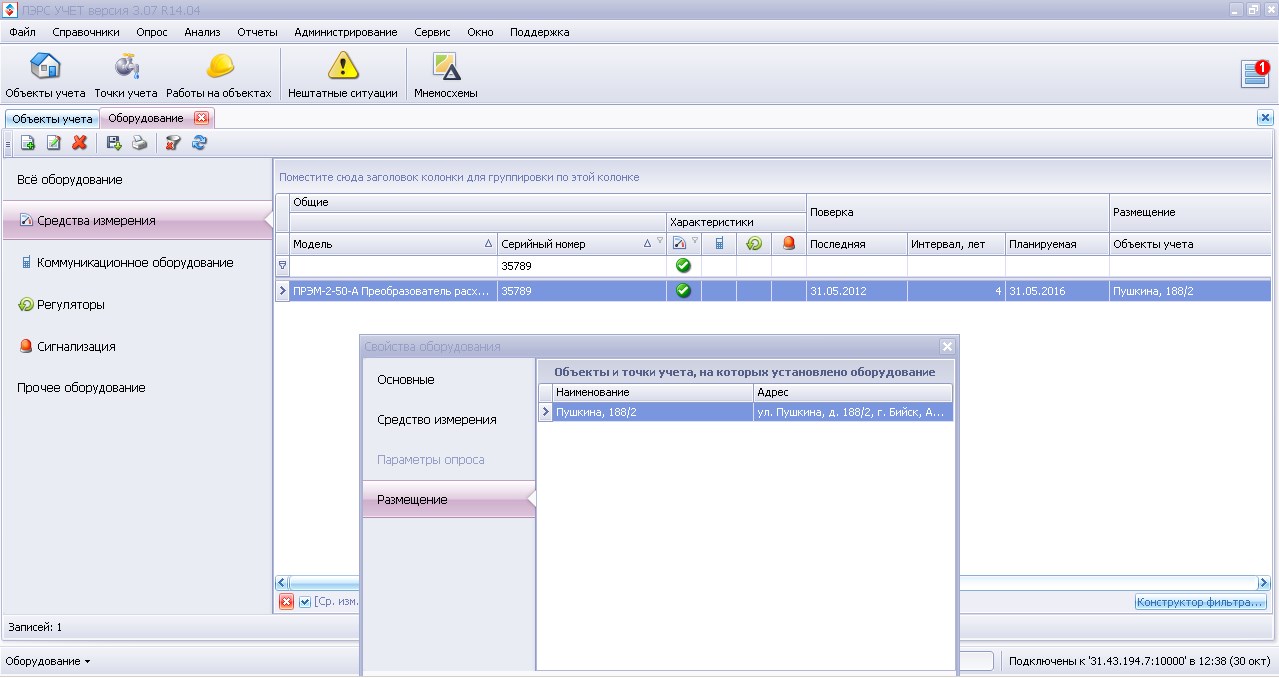Close all document tabs button at right
The height and width of the screenshot is (678, 1279).
click(x=1265, y=118)
